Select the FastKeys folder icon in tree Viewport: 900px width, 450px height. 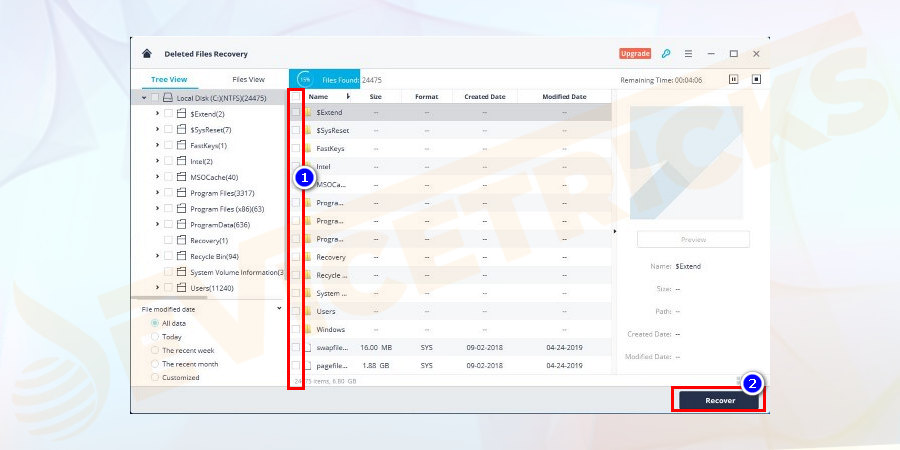(x=181, y=145)
